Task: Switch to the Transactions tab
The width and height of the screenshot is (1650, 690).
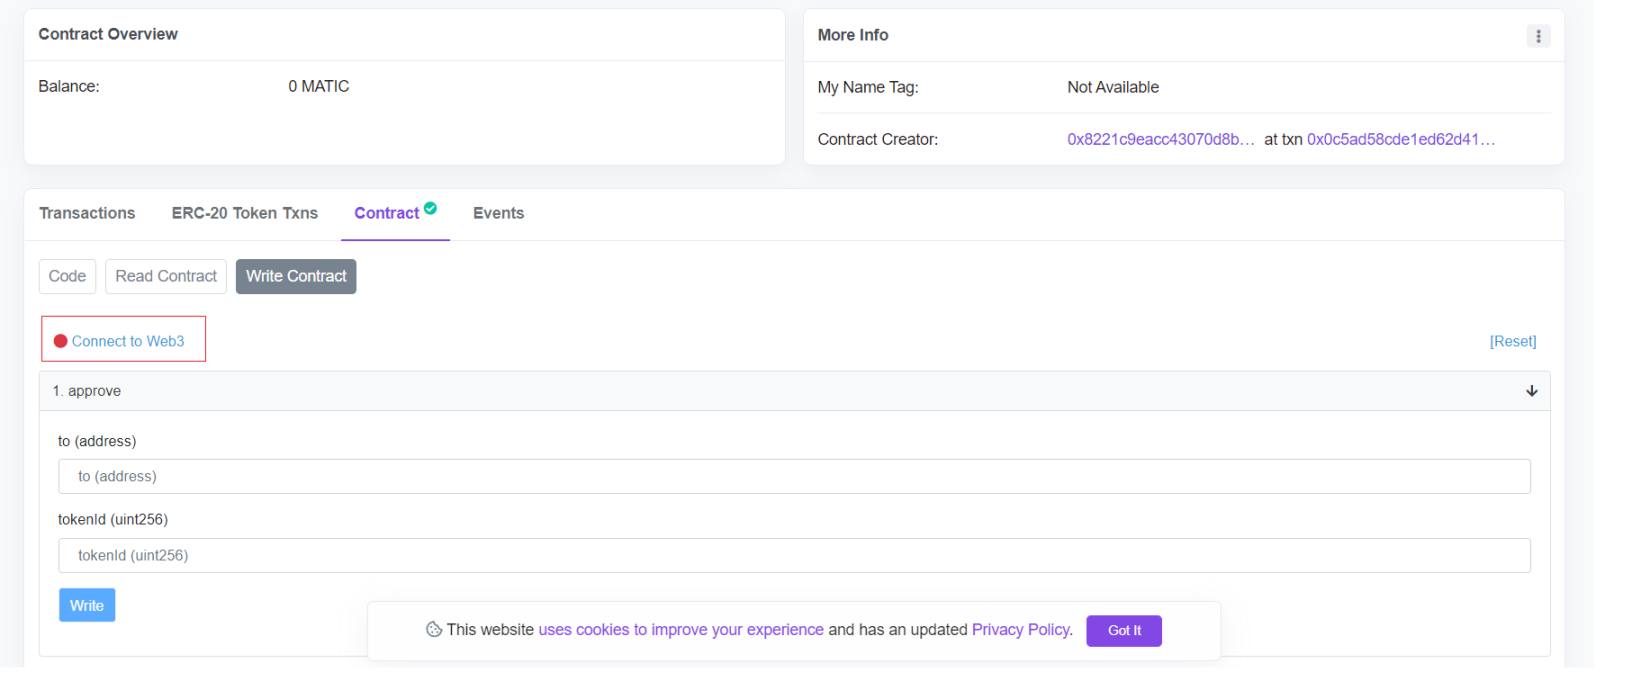Action: coord(87,213)
